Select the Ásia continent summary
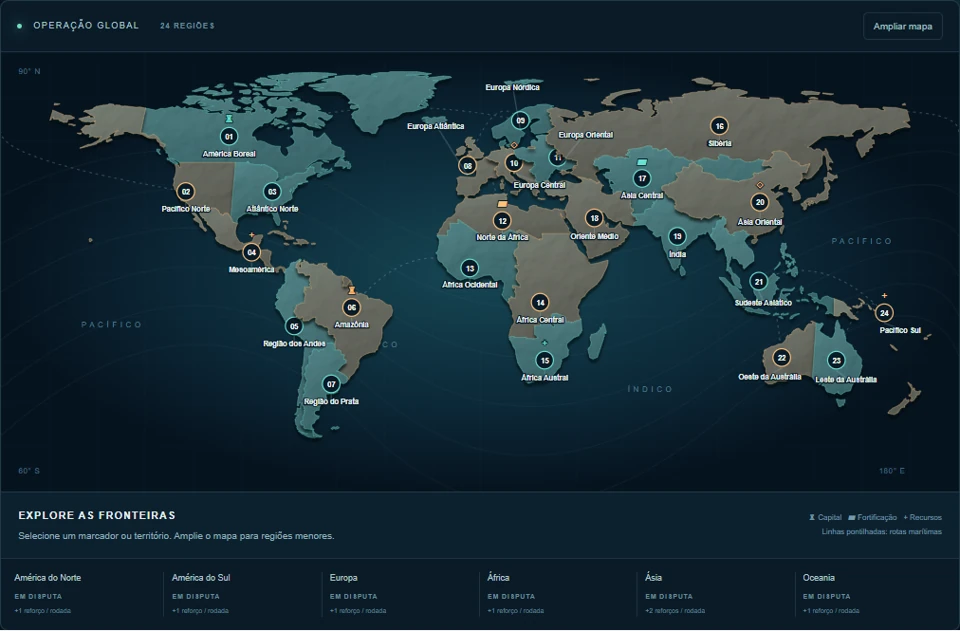The width and height of the screenshot is (960, 631). click(x=713, y=593)
